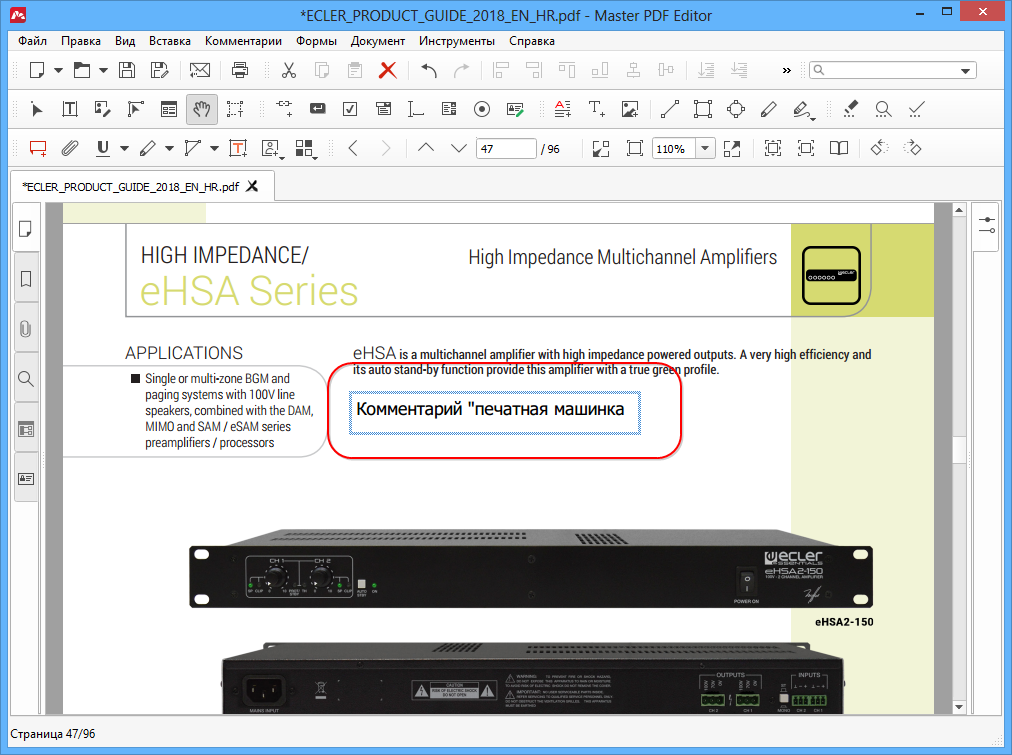Add a sticky note comment

(38, 148)
